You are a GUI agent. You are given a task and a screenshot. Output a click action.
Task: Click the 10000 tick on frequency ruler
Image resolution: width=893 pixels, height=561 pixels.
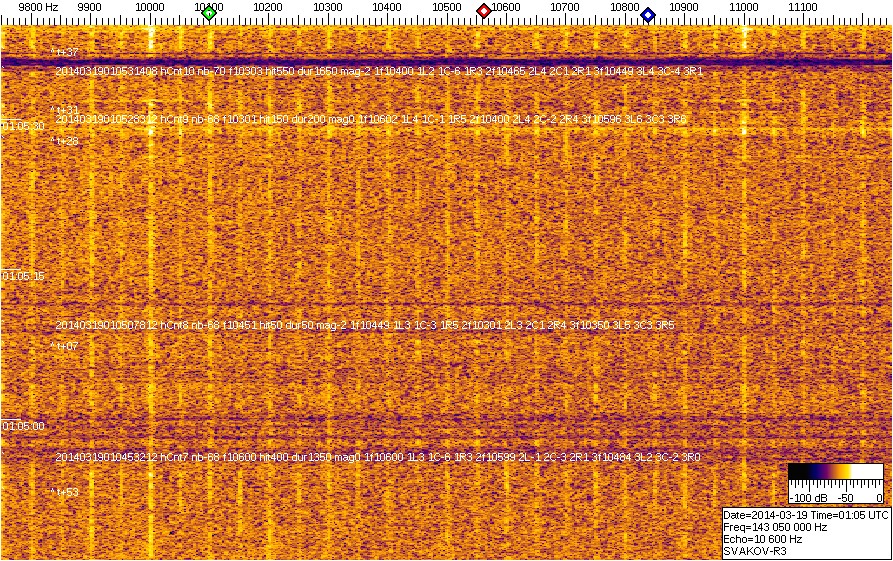coord(150,8)
